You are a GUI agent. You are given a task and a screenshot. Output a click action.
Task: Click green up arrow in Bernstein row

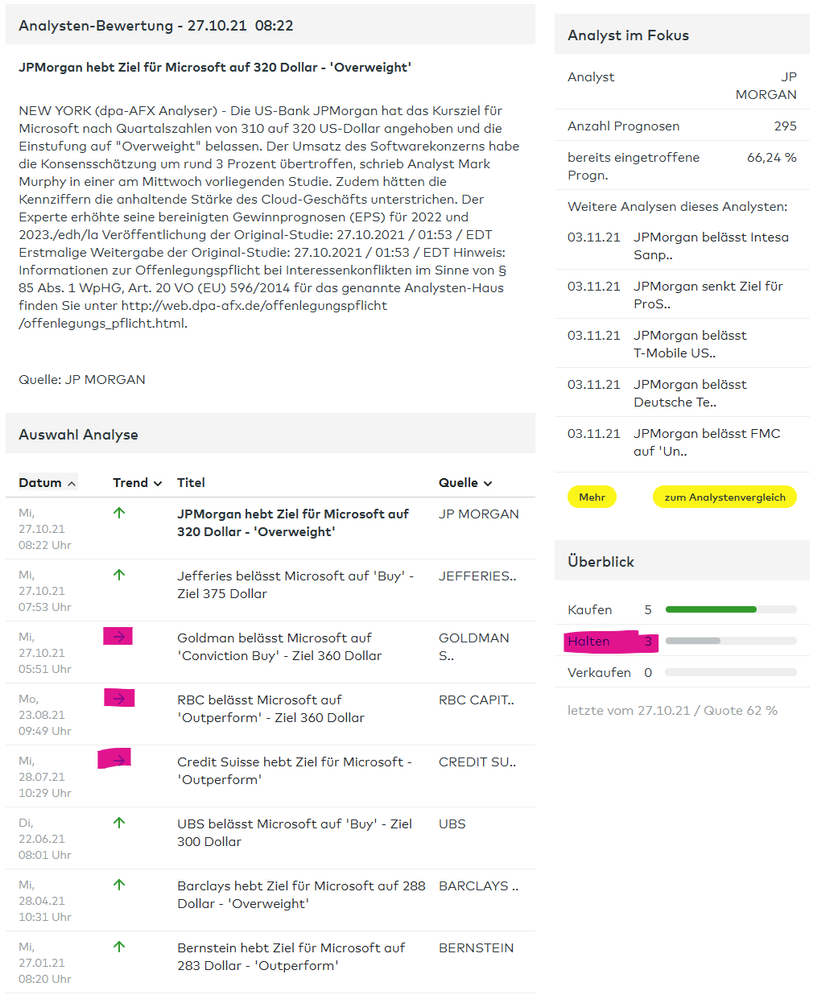pos(120,947)
